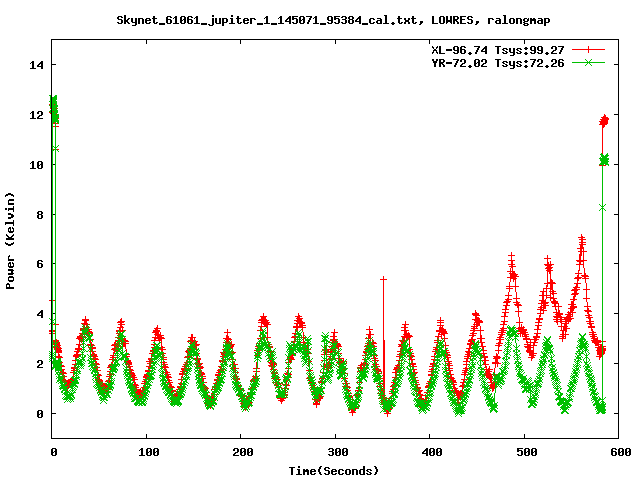Screen dimensions: 640x480
Task: Click the 600 tick label on x-axis
Action: pos(619,452)
